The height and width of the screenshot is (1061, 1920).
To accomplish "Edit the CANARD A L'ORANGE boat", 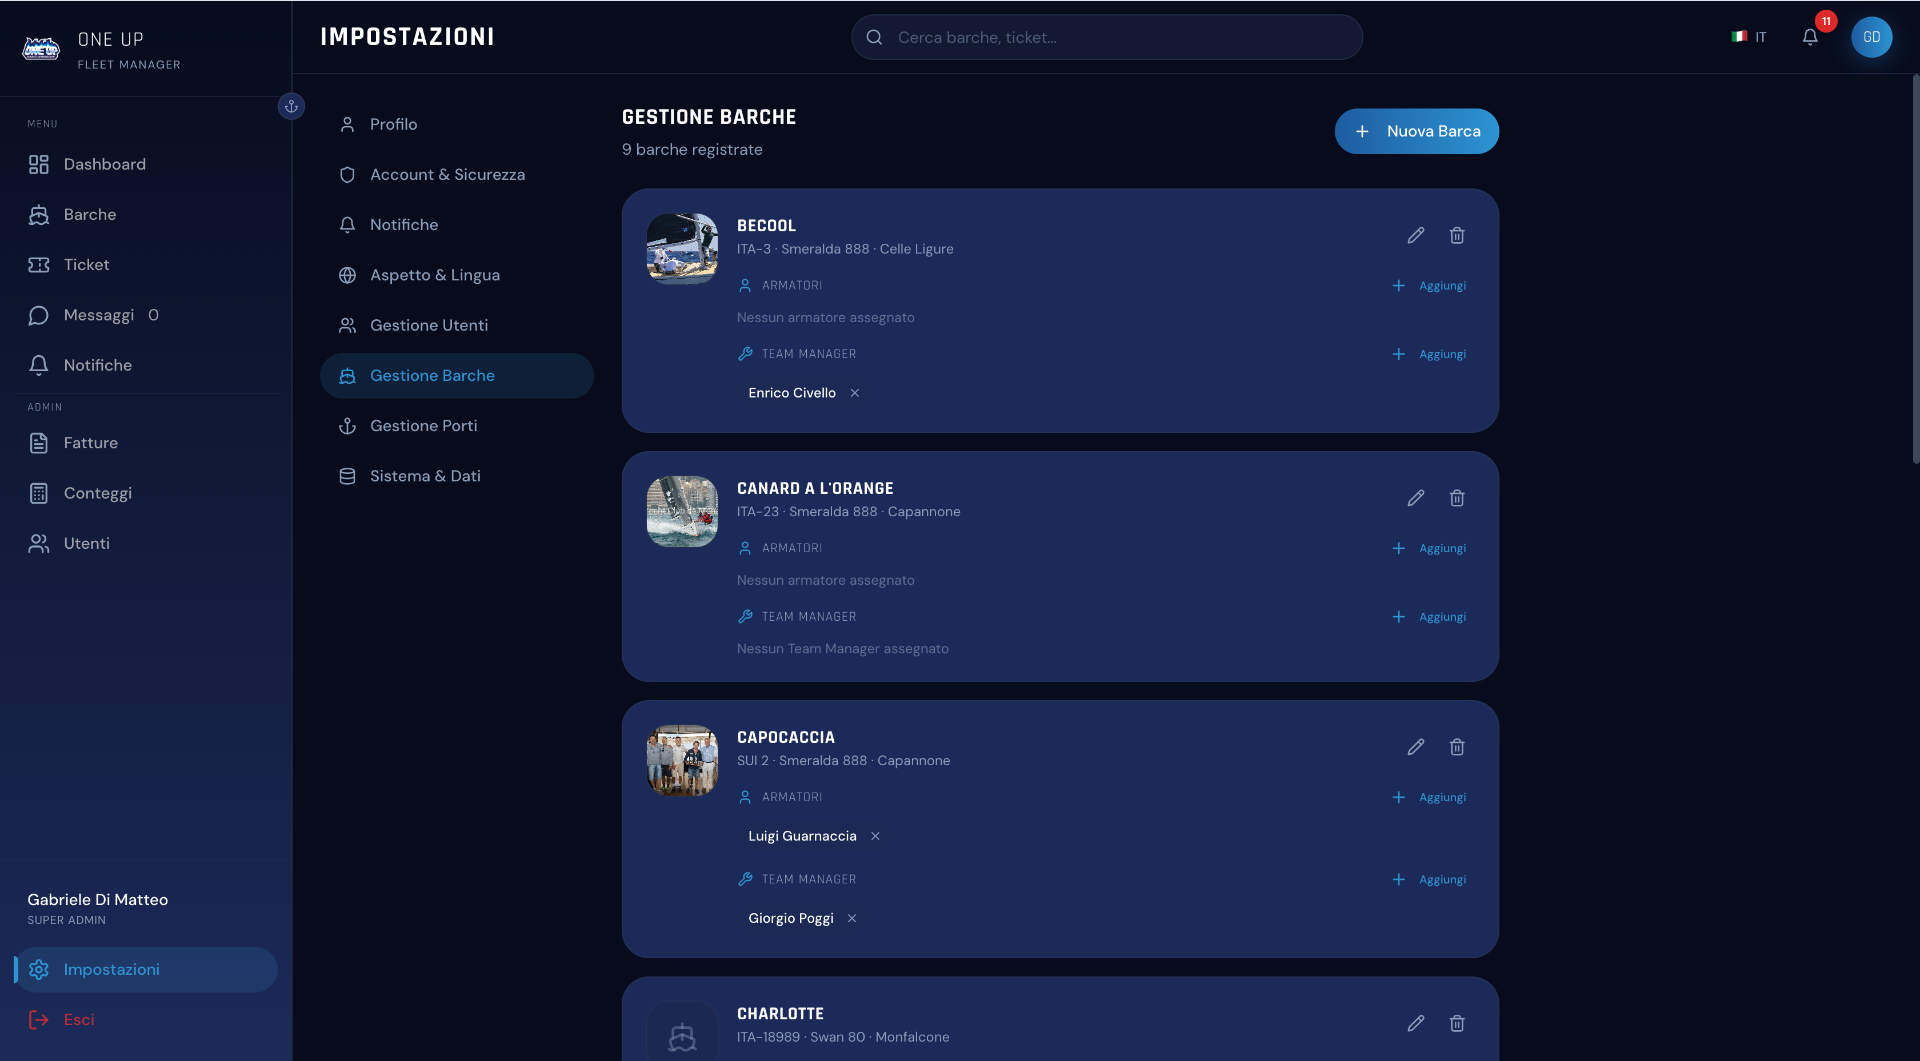I will tap(1416, 498).
